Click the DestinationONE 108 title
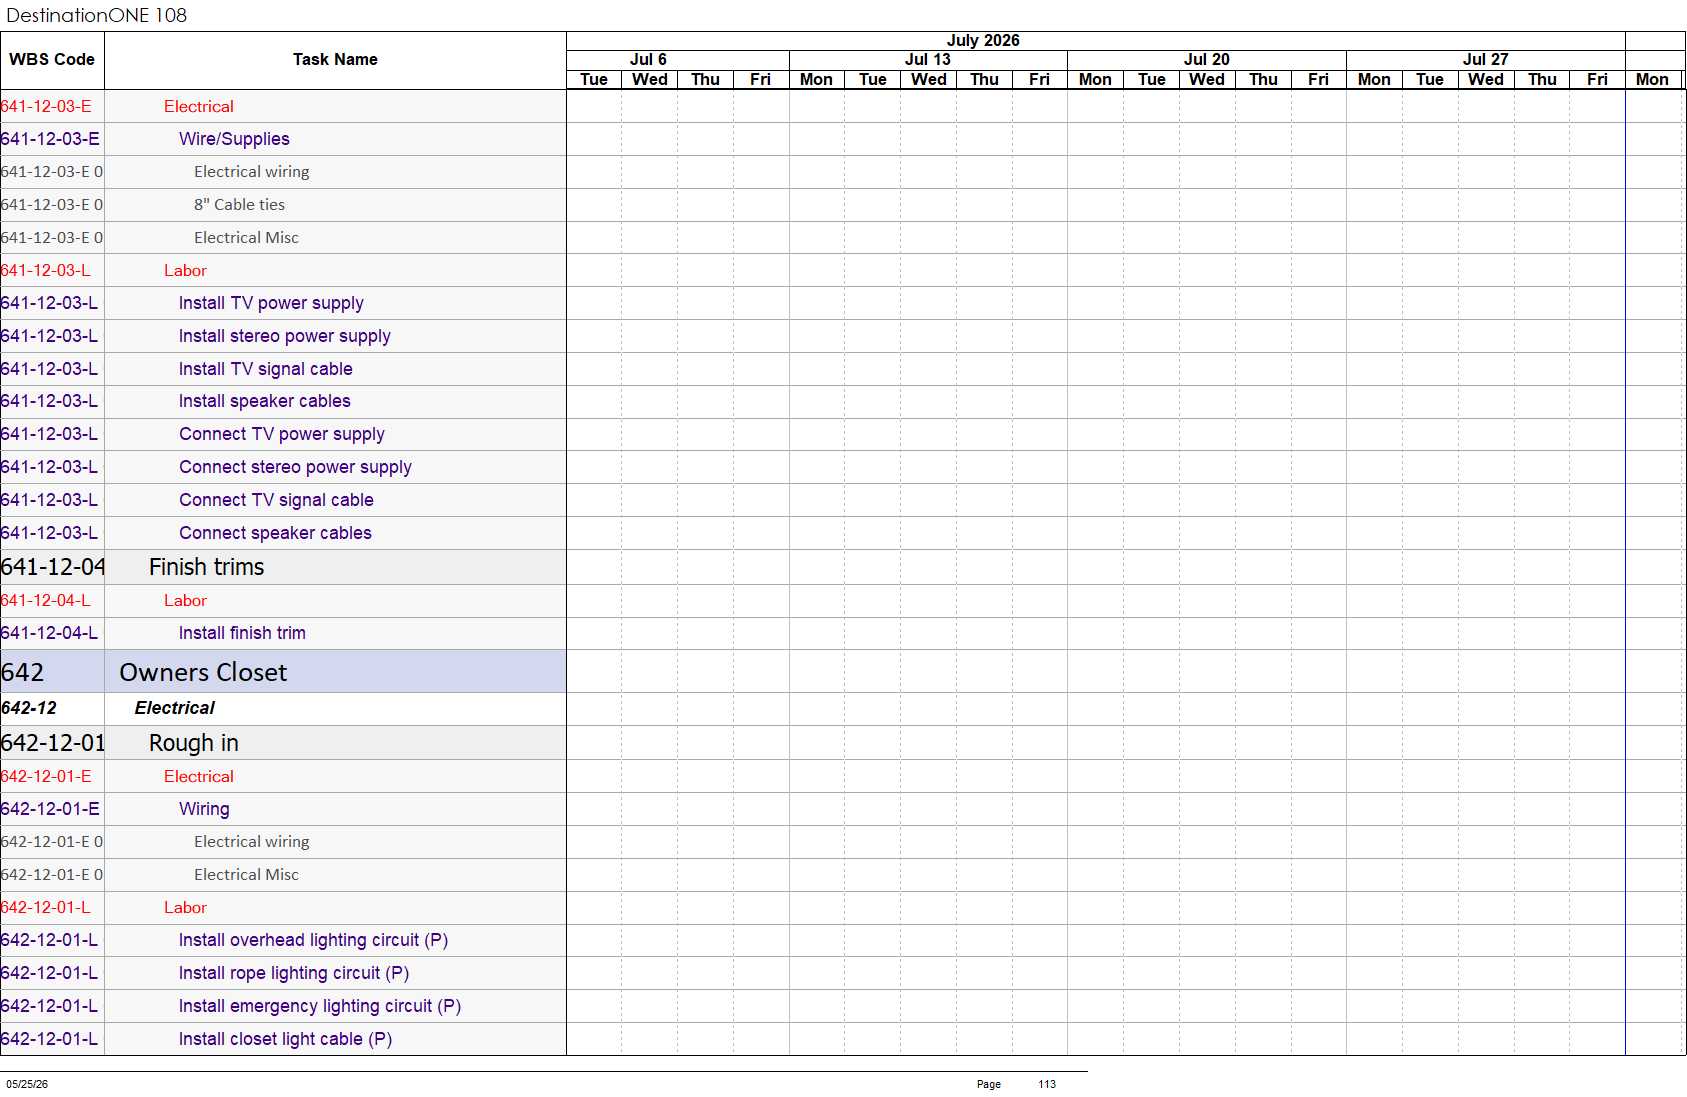Viewport: 1687px width, 1097px height. (97, 15)
